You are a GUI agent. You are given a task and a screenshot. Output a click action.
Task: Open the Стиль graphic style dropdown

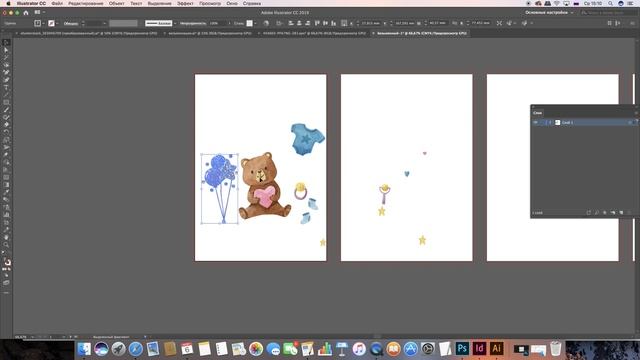255,23
